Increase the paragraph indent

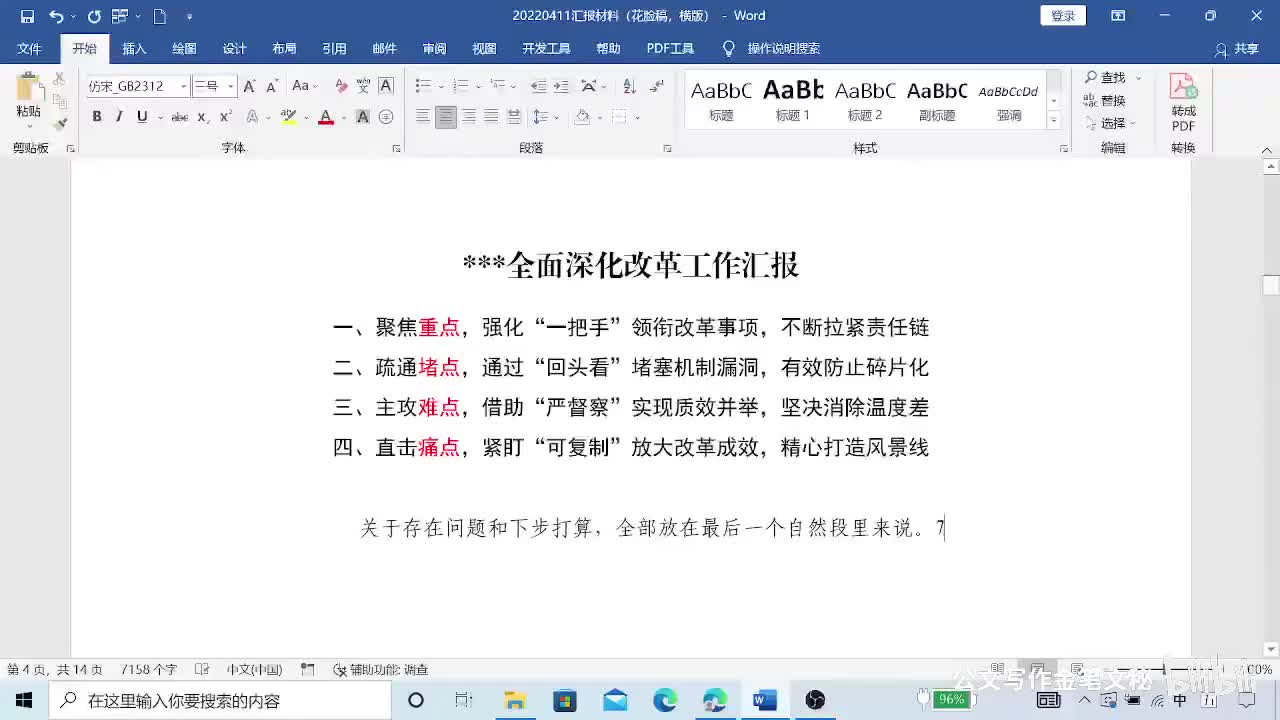[561, 86]
